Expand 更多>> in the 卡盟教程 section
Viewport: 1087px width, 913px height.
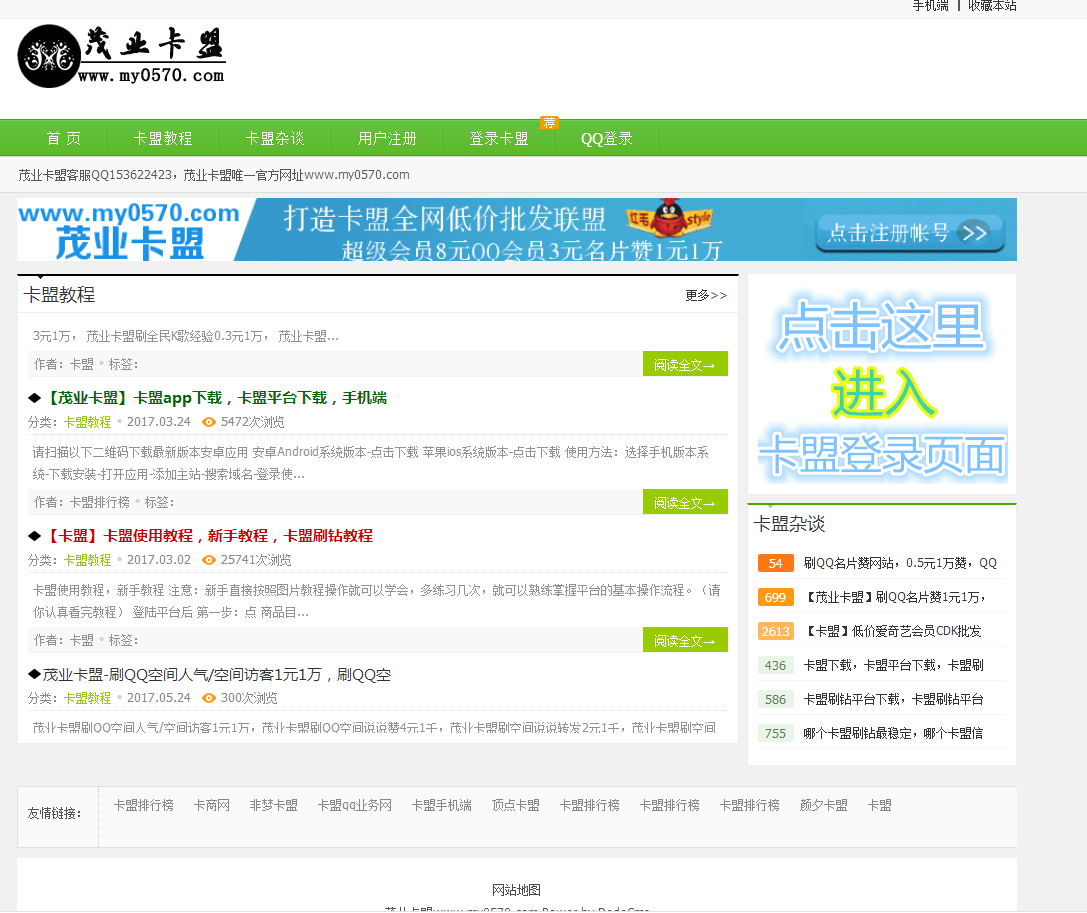705,294
